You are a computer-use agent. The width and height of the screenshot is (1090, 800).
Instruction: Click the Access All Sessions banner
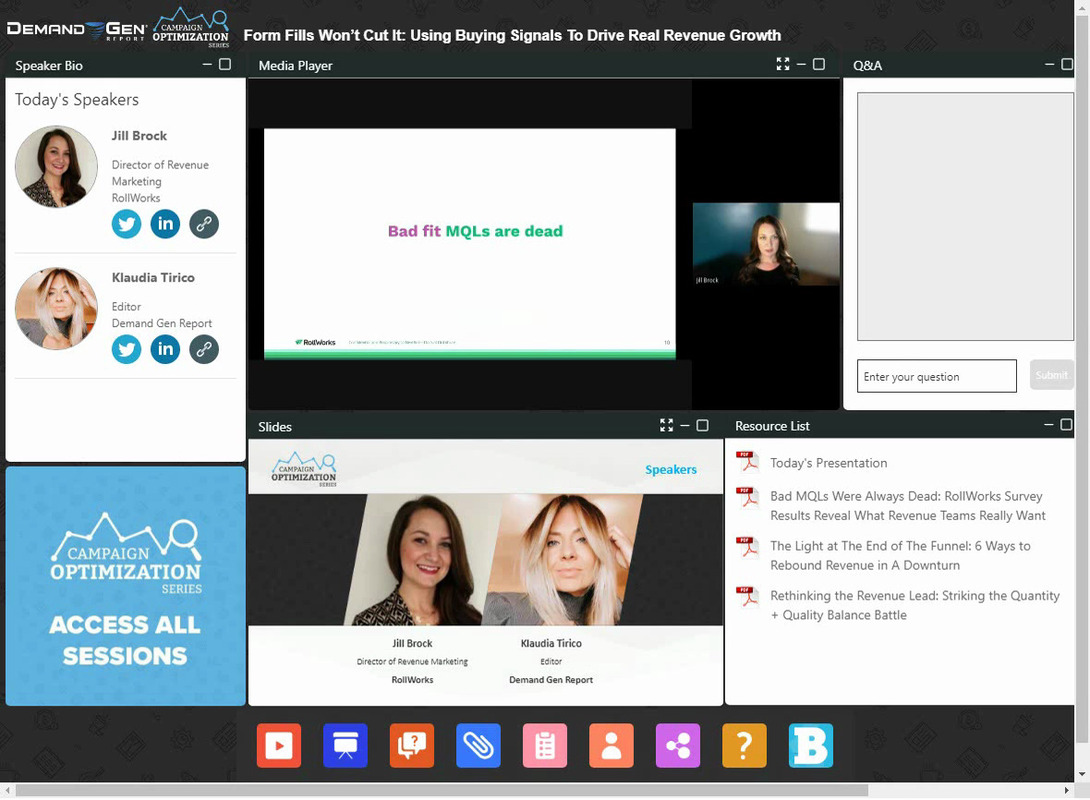[x=125, y=586]
